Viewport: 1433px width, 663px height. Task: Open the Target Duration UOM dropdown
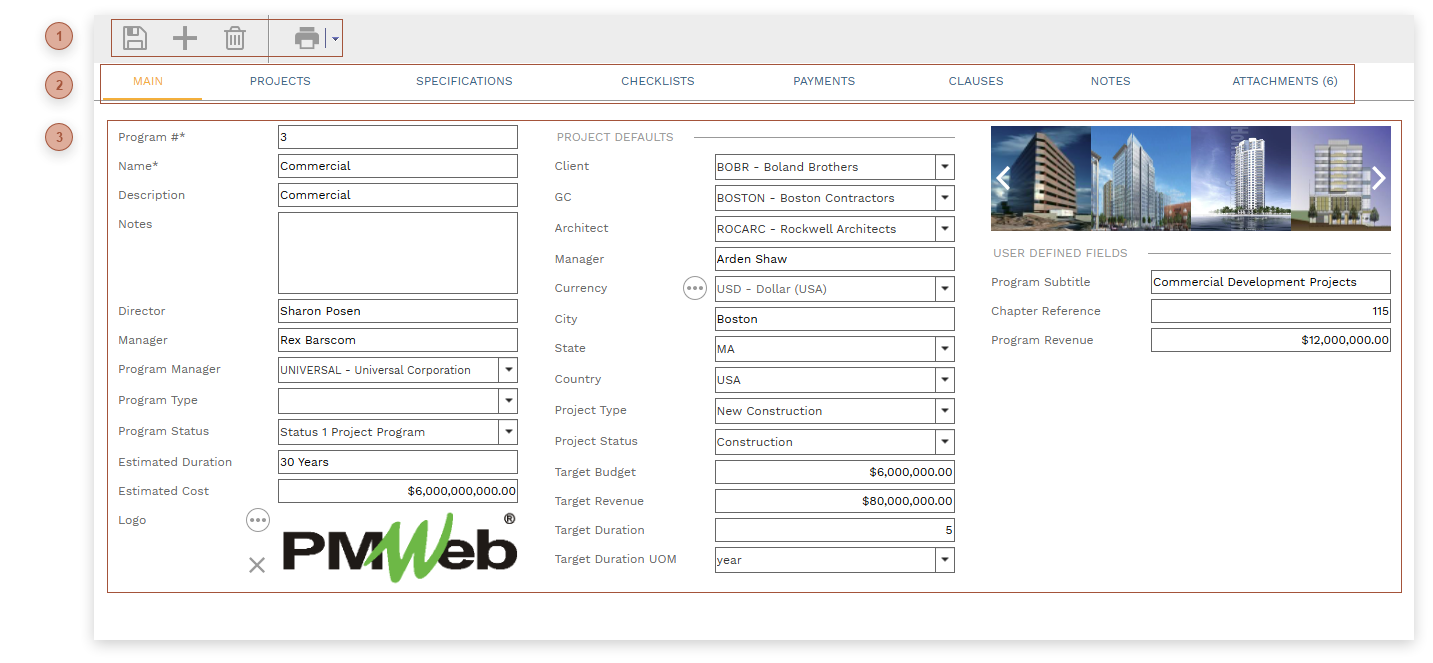[x=945, y=560]
